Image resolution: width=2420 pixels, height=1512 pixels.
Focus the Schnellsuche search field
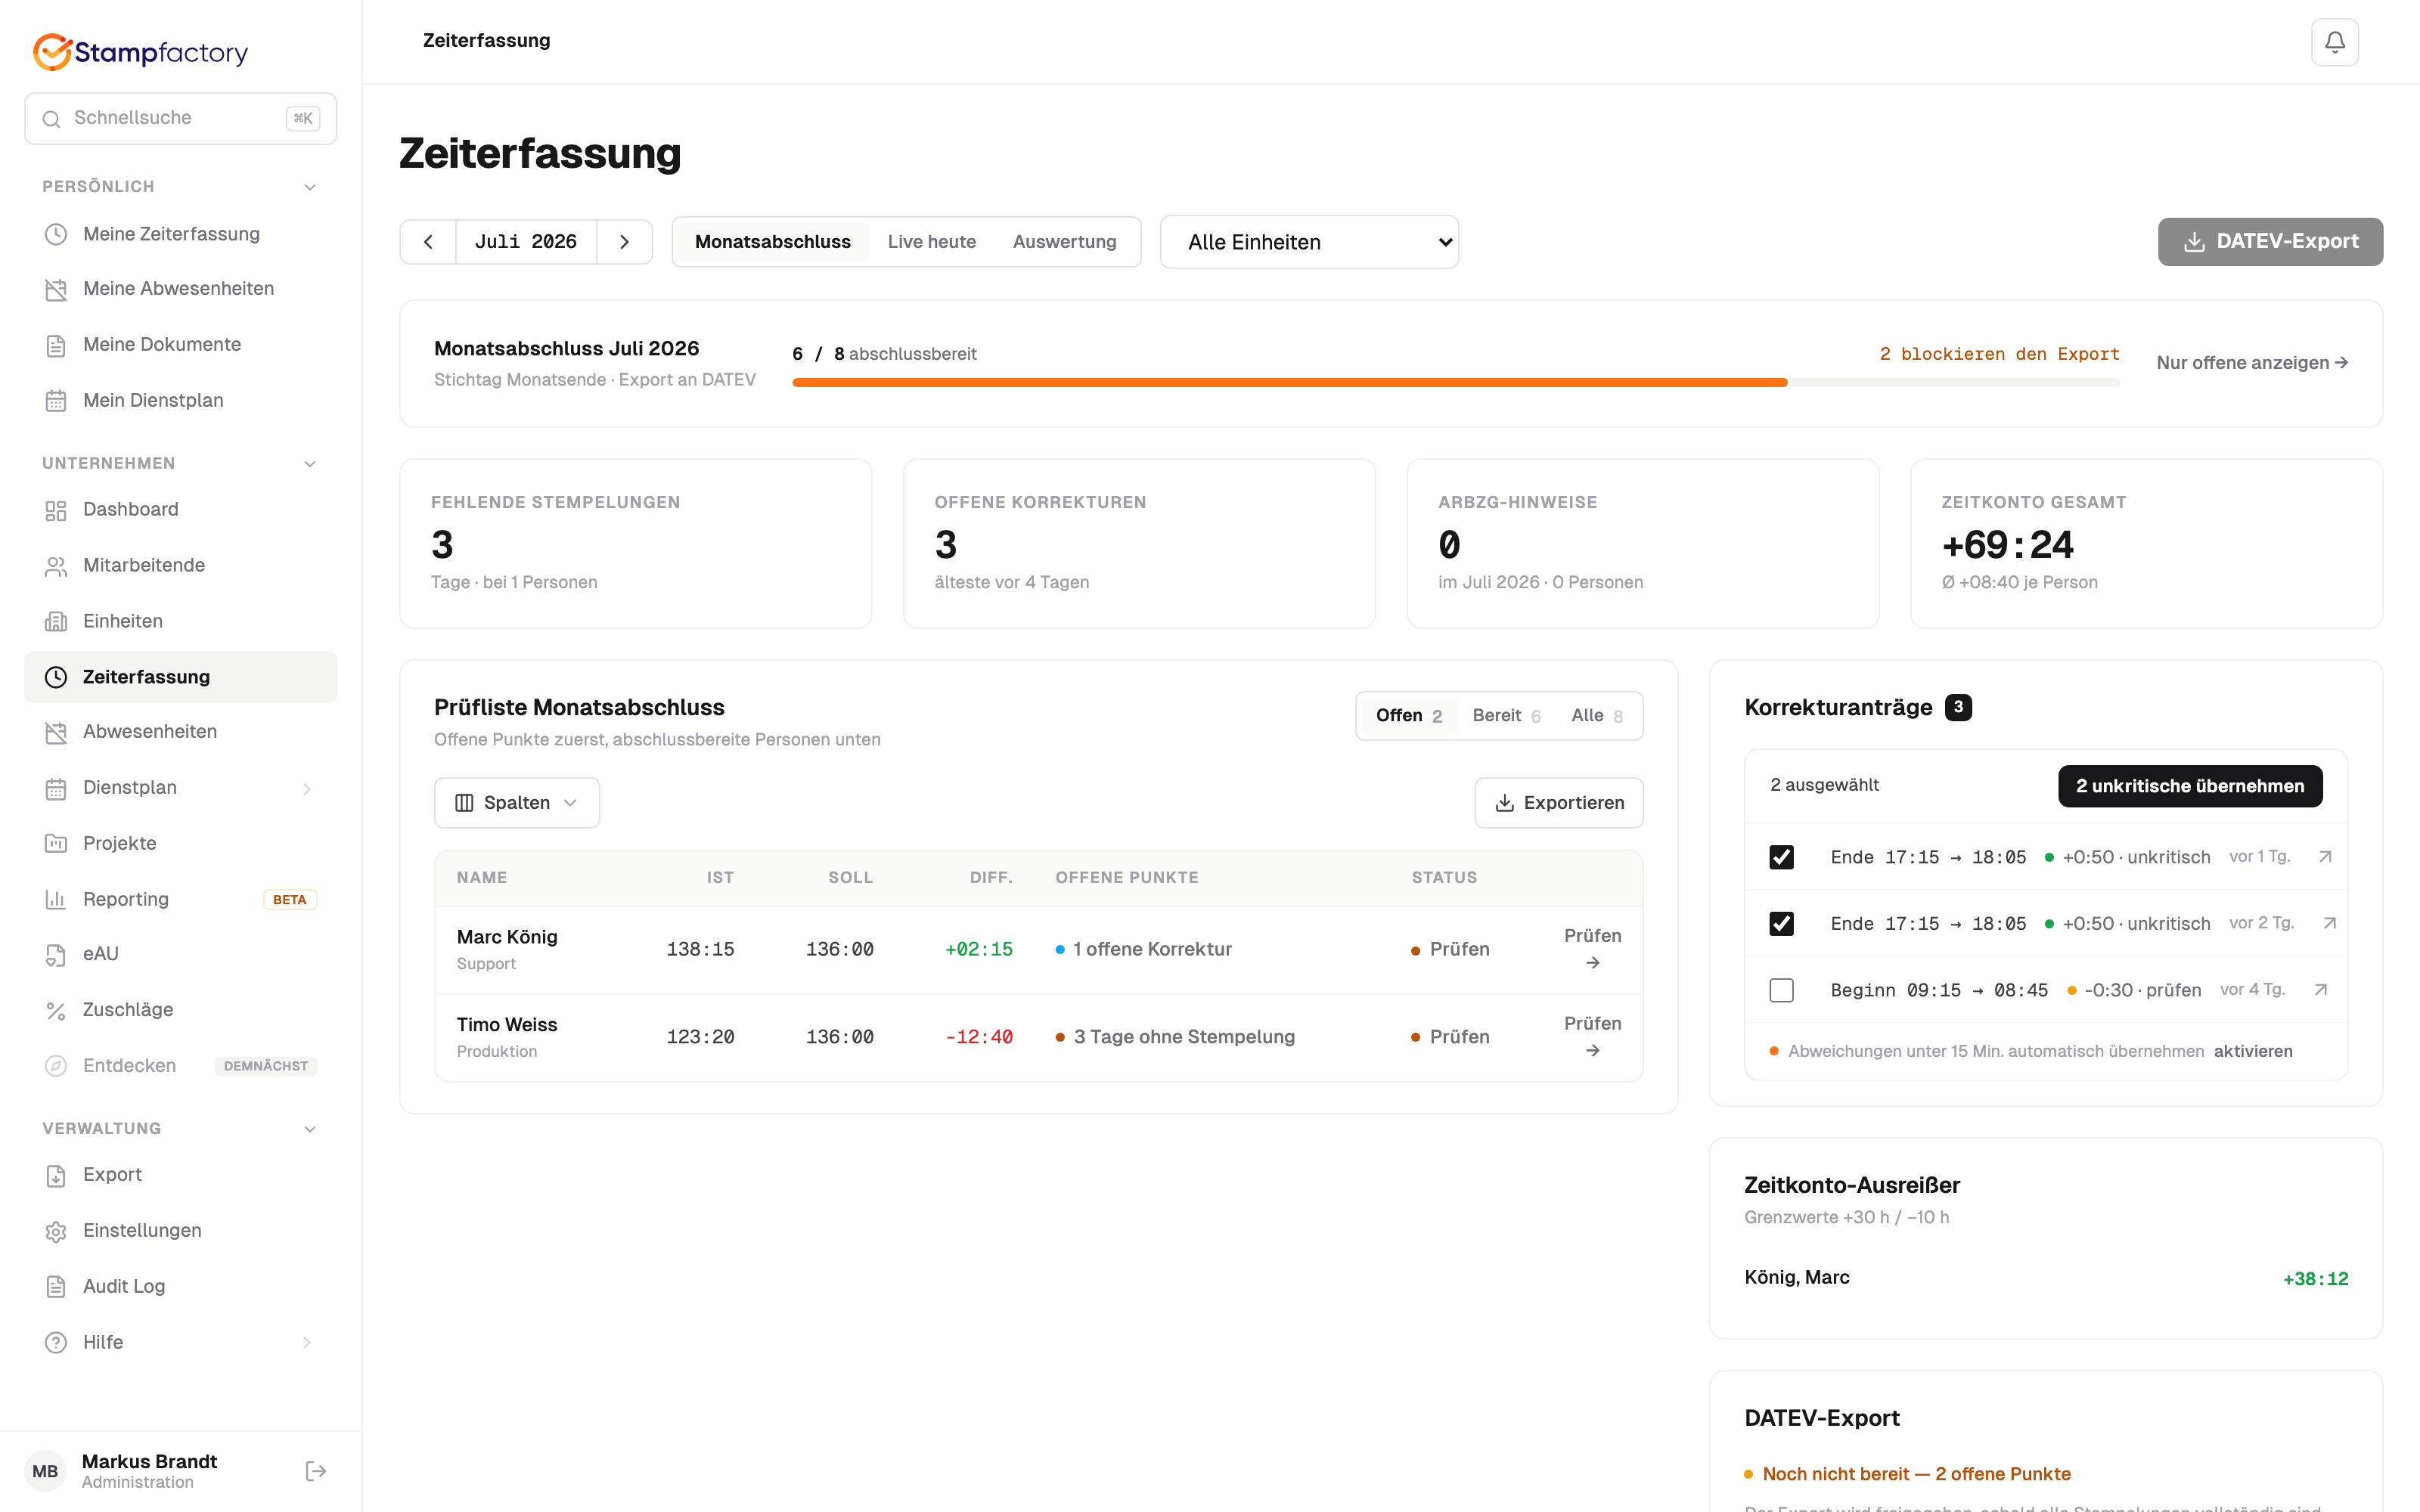pyautogui.click(x=180, y=118)
